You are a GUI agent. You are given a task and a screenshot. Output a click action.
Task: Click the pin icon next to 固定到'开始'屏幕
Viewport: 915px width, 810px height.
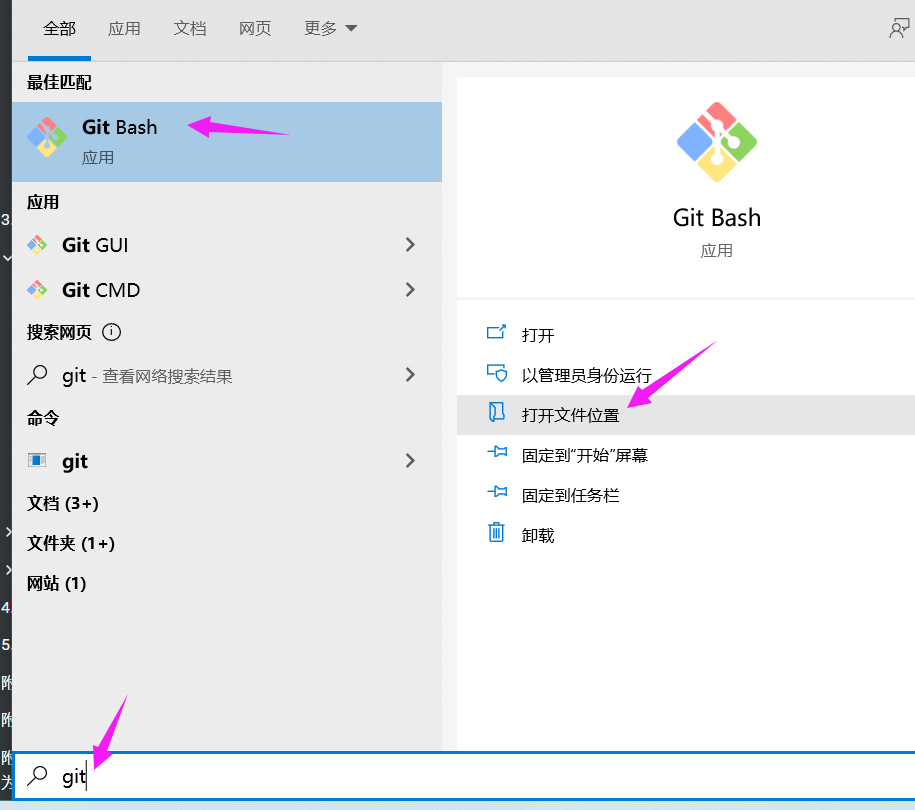click(496, 454)
